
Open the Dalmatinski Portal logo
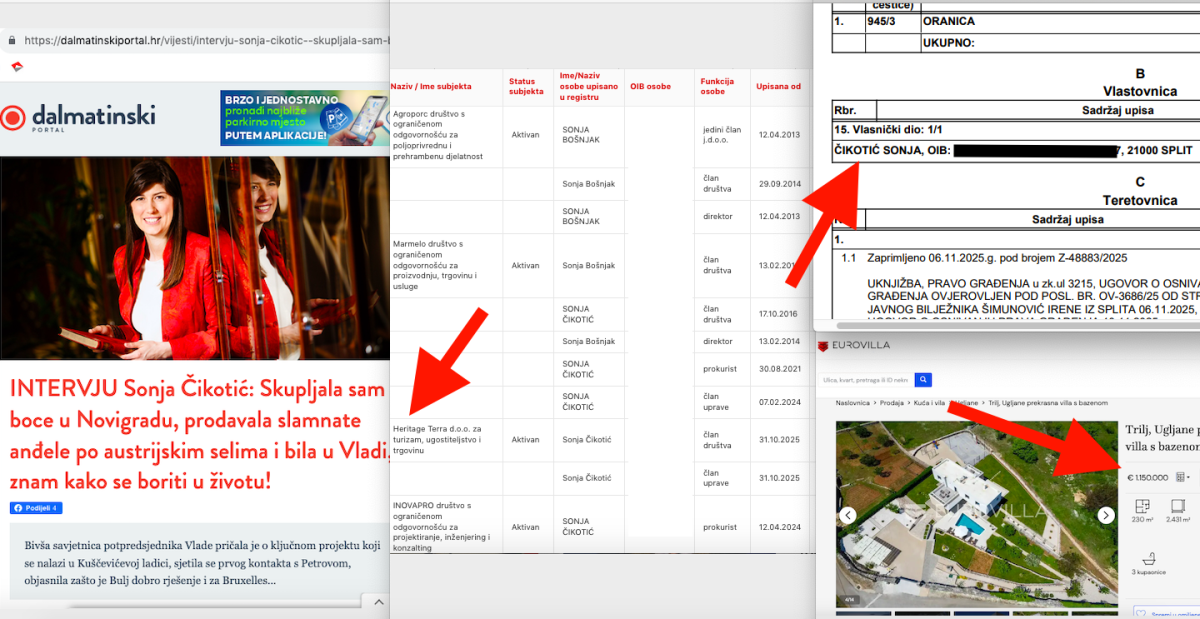tap(78, 118)
